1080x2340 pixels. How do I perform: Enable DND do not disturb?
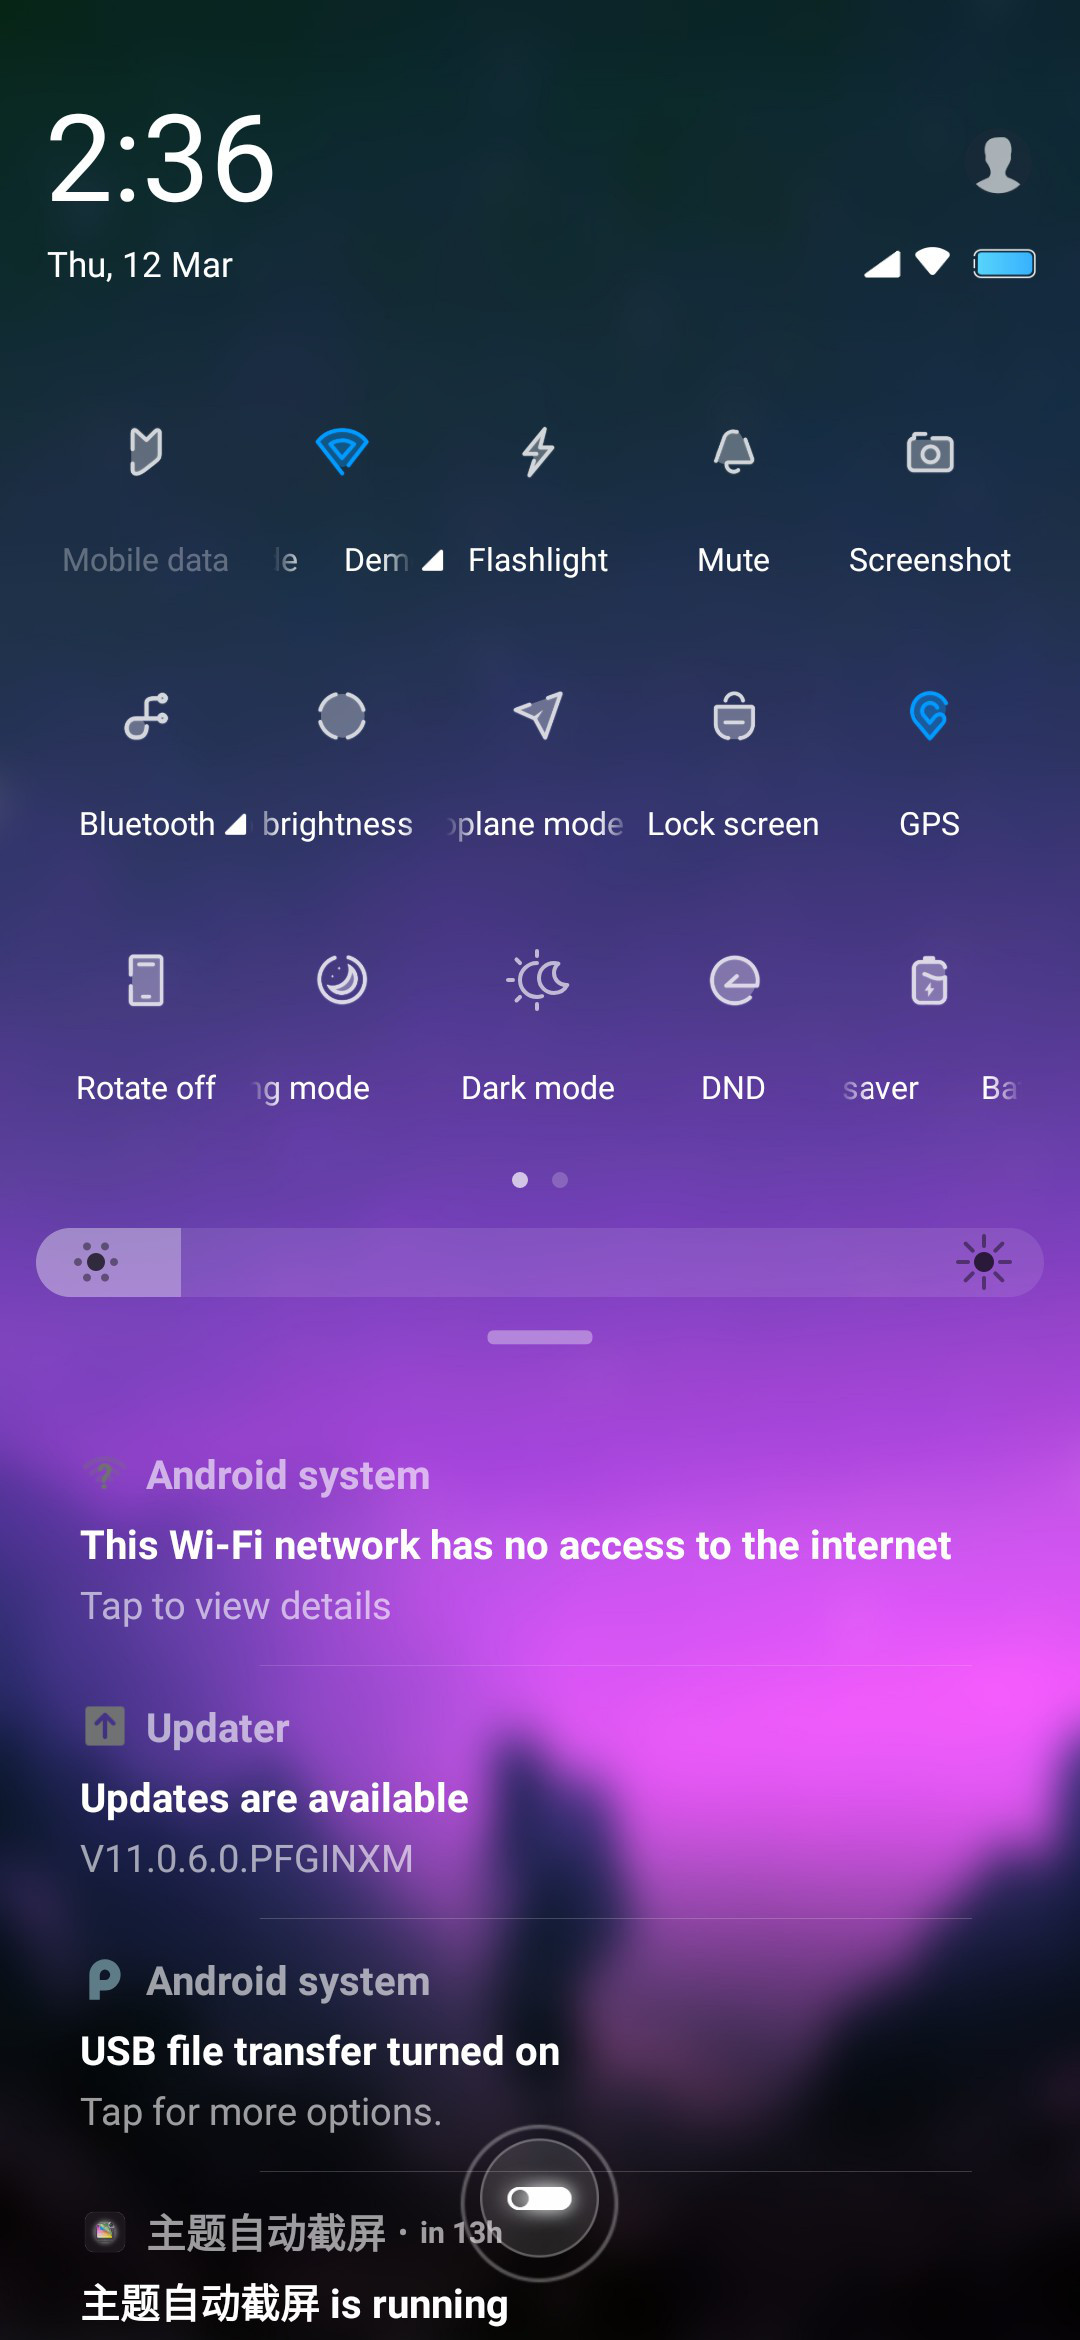[734, 980]
